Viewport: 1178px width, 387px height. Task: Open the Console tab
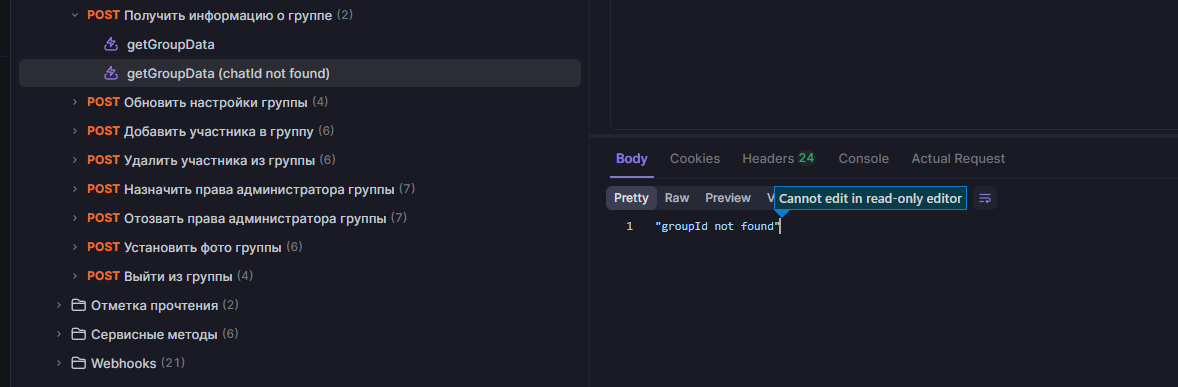(x=863, y=159)
